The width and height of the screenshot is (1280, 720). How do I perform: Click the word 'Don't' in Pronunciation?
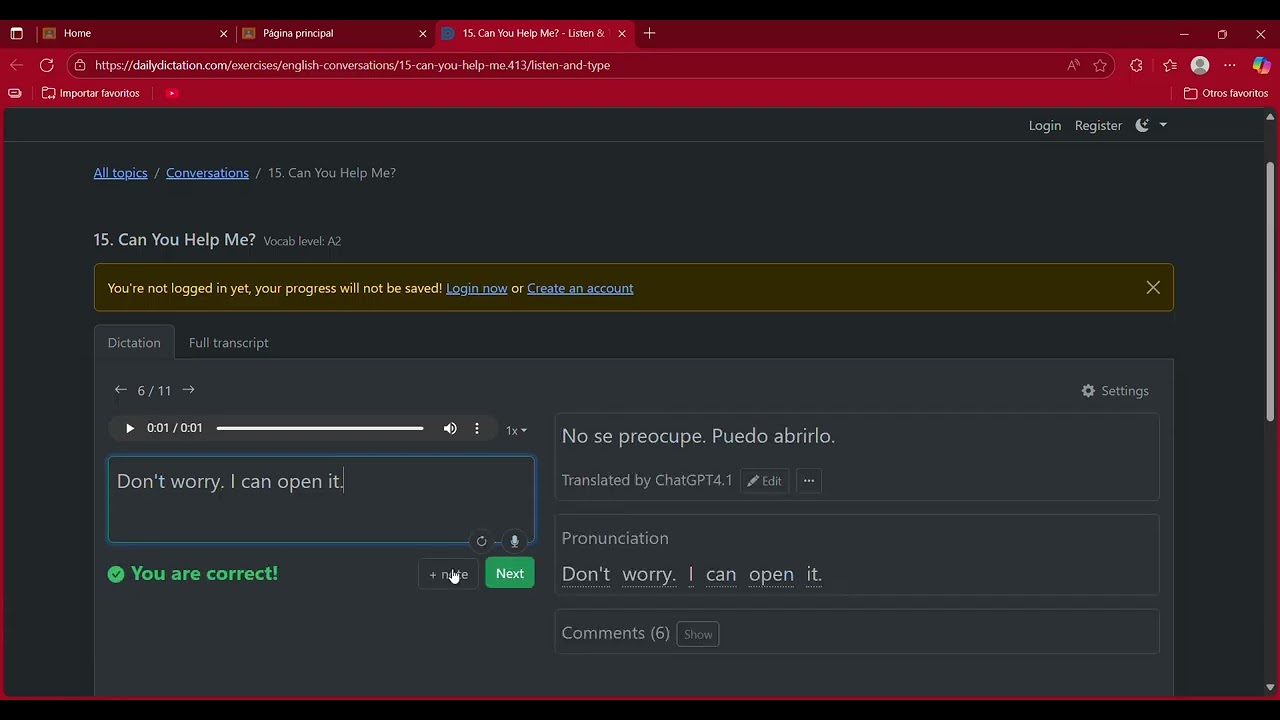(x=586, y=575)
